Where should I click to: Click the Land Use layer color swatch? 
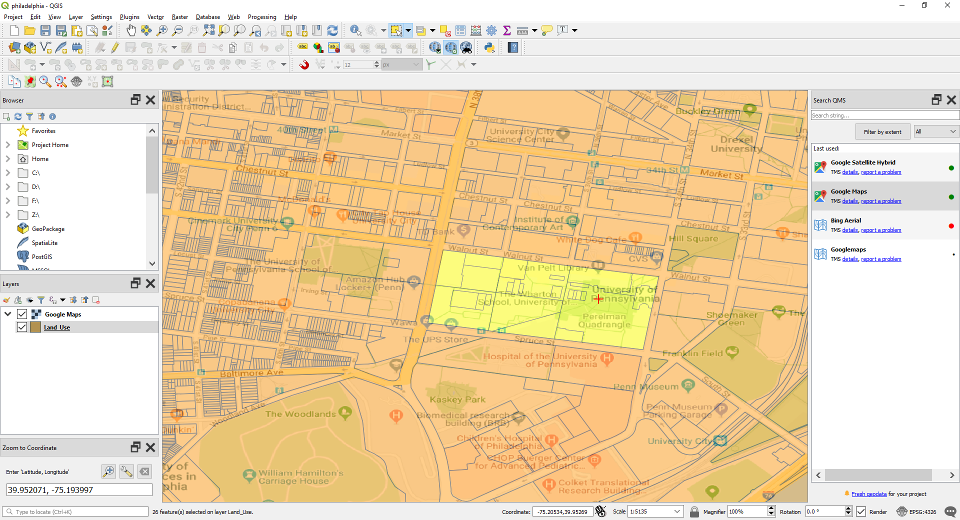(35, 327)
